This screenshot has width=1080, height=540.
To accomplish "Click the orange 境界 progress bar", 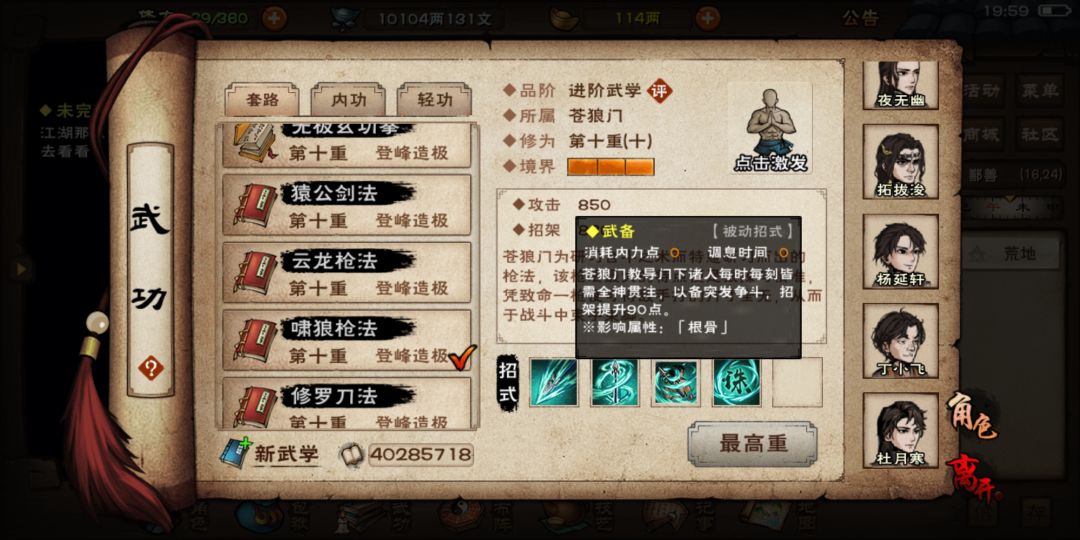I will 610,167.
